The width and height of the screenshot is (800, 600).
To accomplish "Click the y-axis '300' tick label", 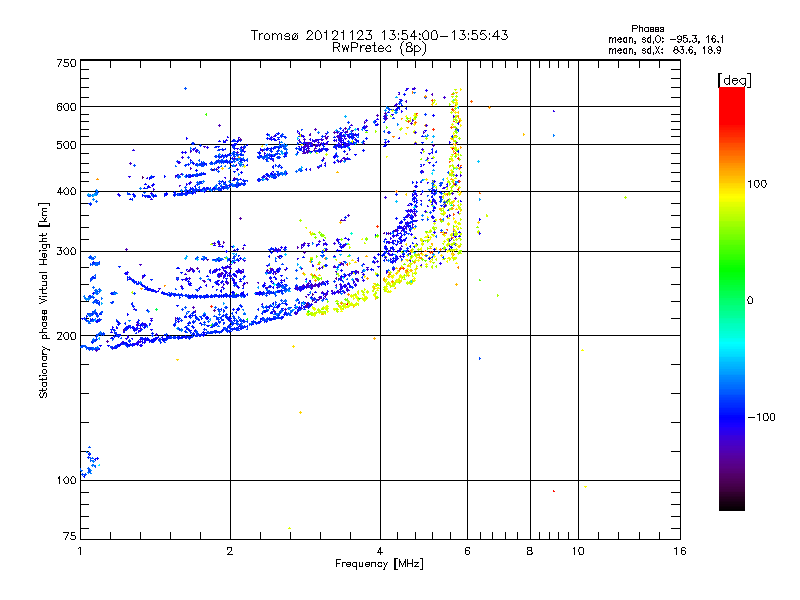I will [x=66, y=252].
